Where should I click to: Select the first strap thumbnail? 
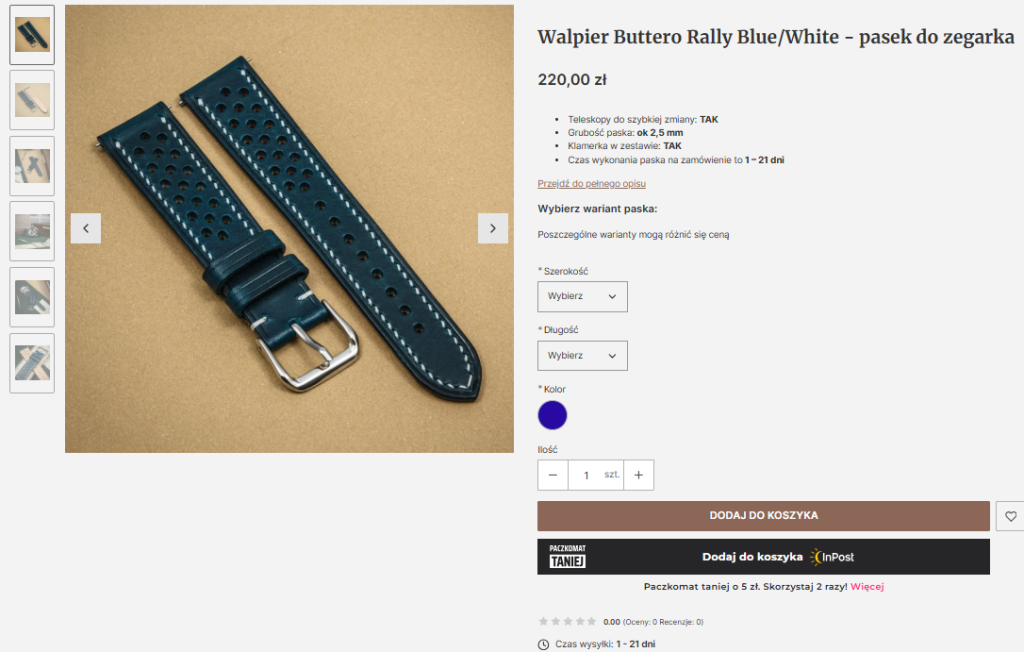32,35
